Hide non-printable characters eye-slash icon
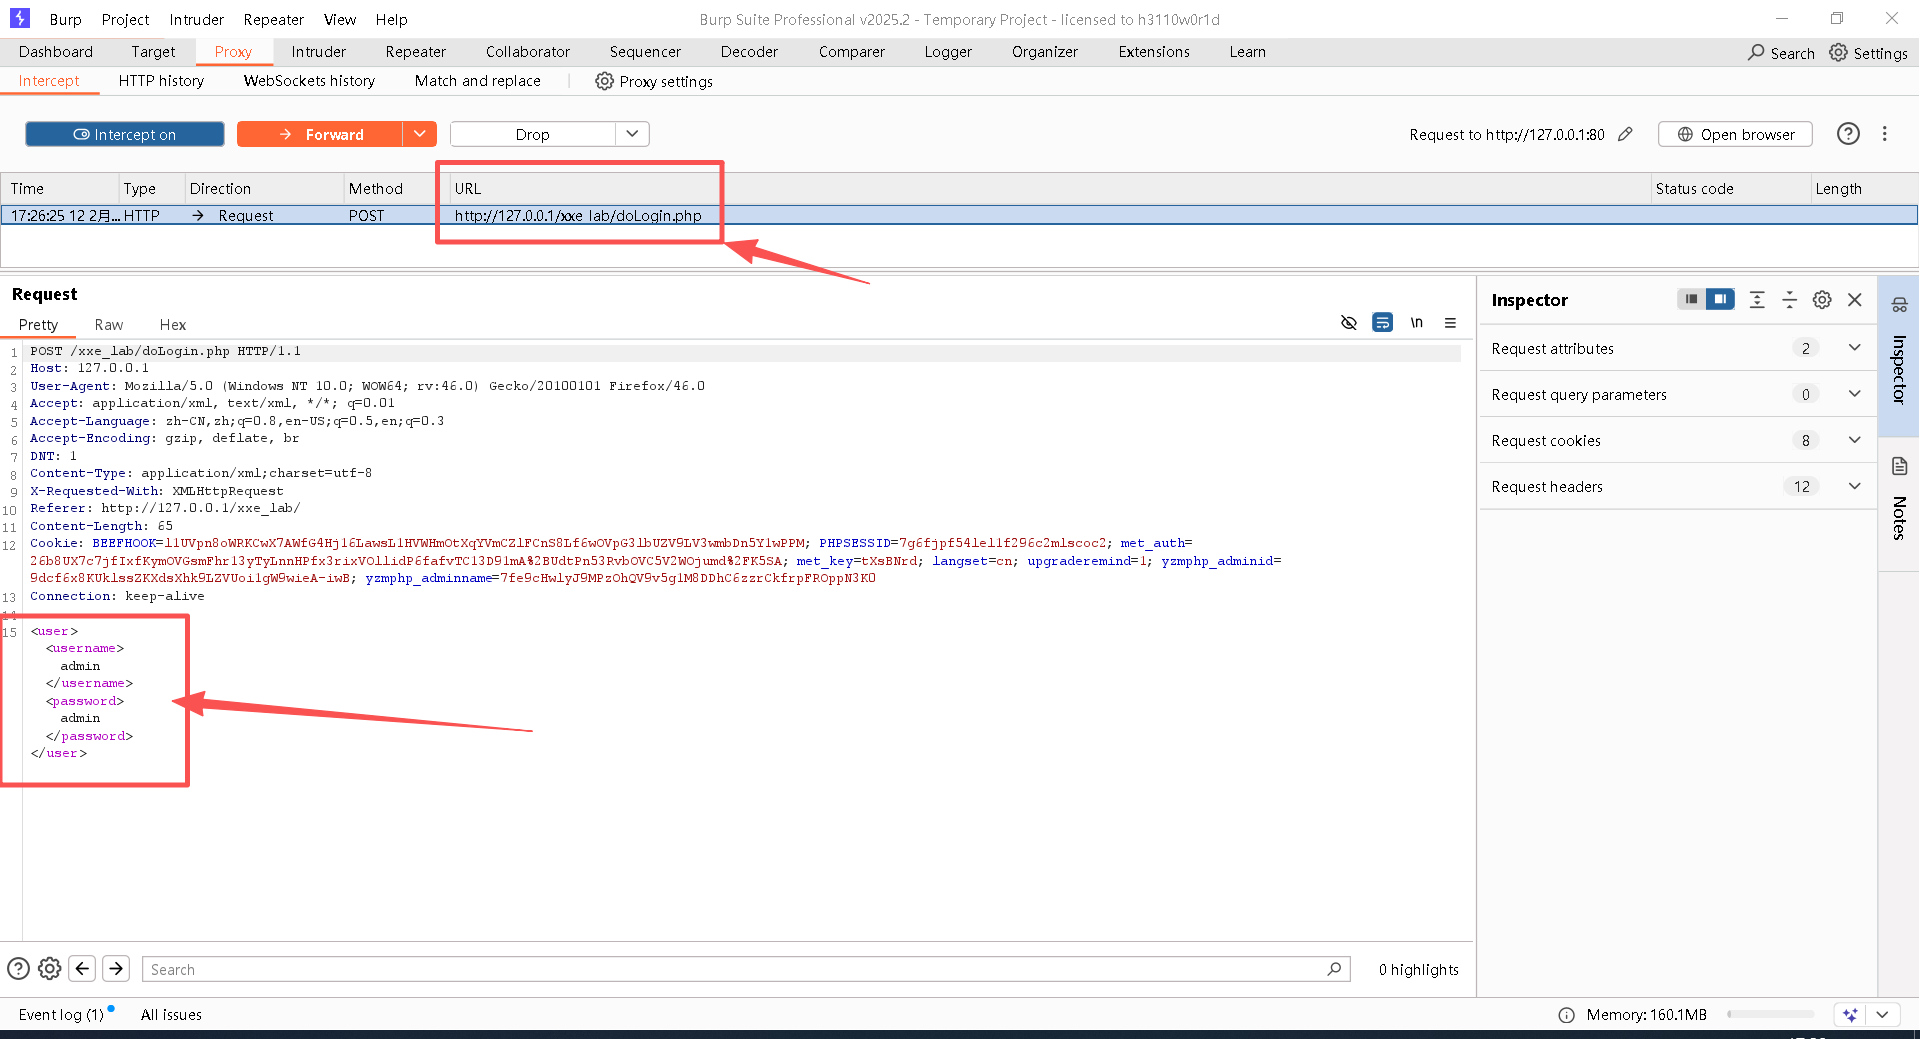Image resolution: width=1920 pixels, height=1039 pixels. click(1349, 322)
